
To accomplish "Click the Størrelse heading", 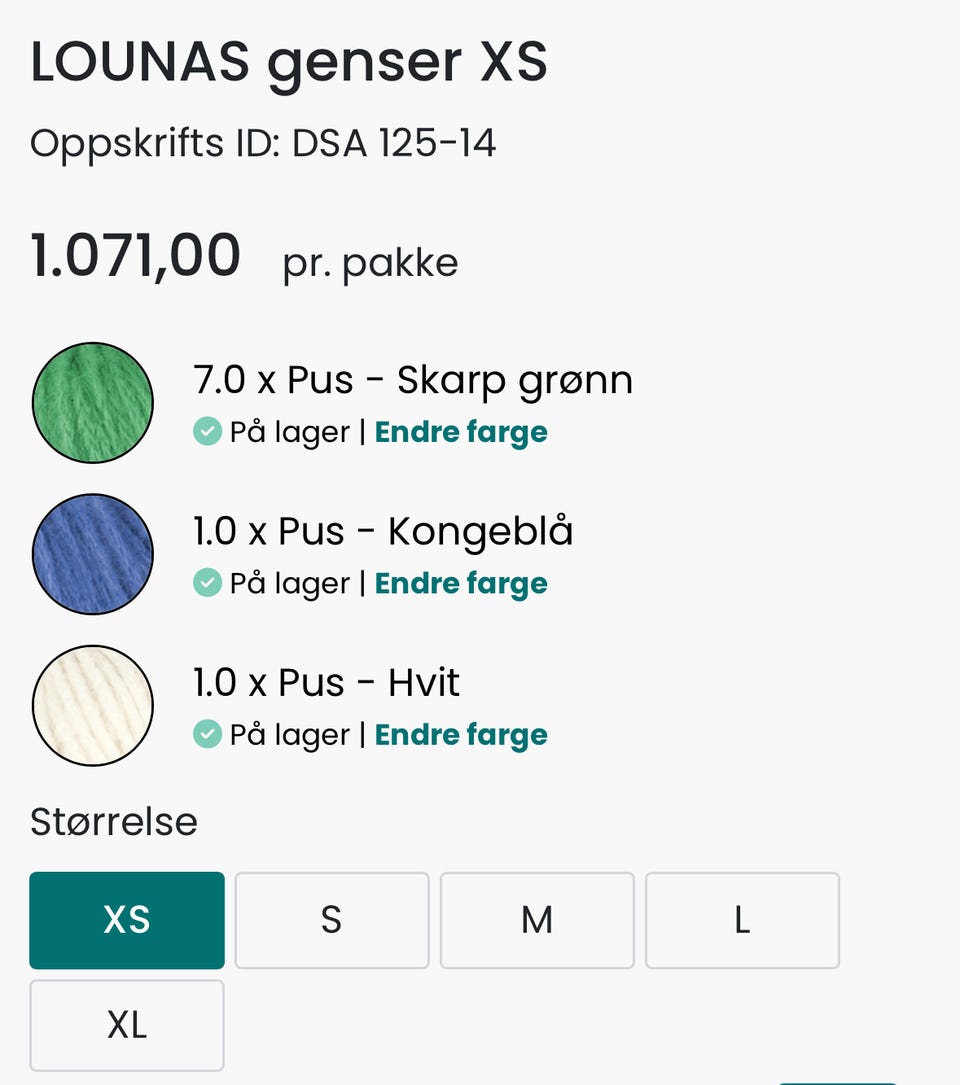I will 114,822.
